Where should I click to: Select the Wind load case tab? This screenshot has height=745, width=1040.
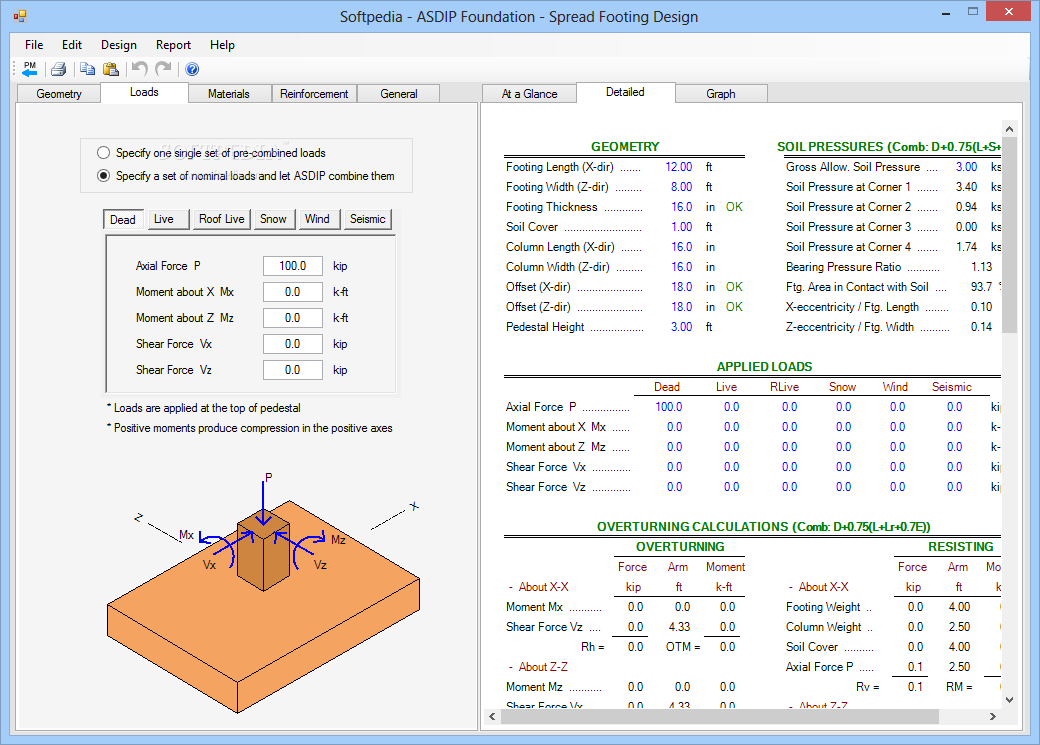click(x=317, y=219)
